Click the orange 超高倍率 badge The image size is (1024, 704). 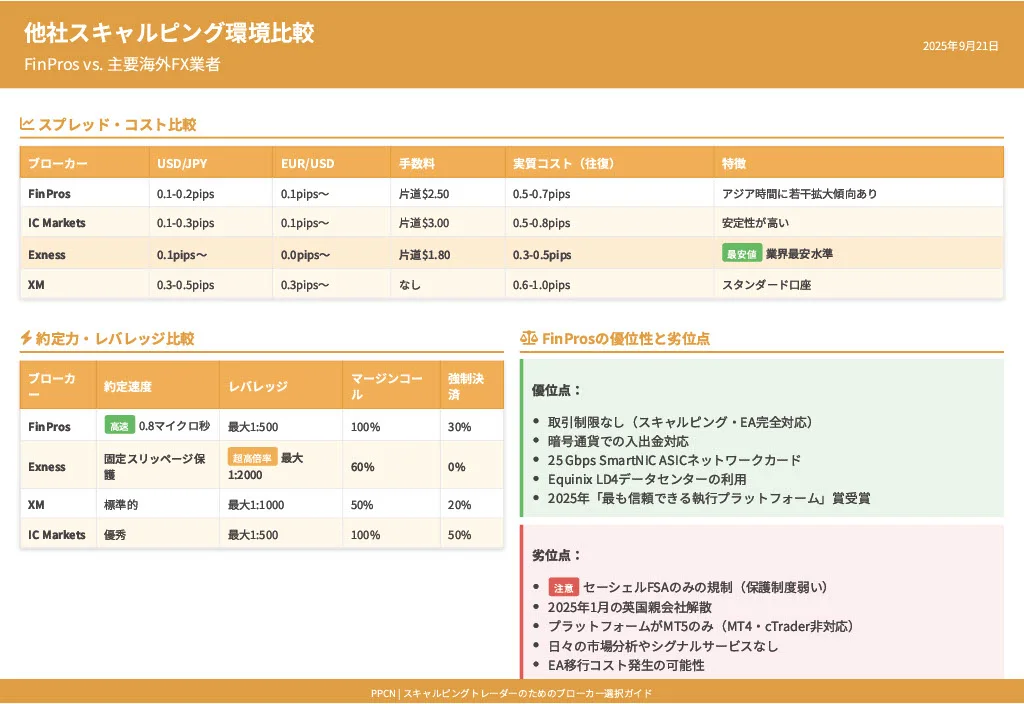pyautogui.click(x=252, y=458)
